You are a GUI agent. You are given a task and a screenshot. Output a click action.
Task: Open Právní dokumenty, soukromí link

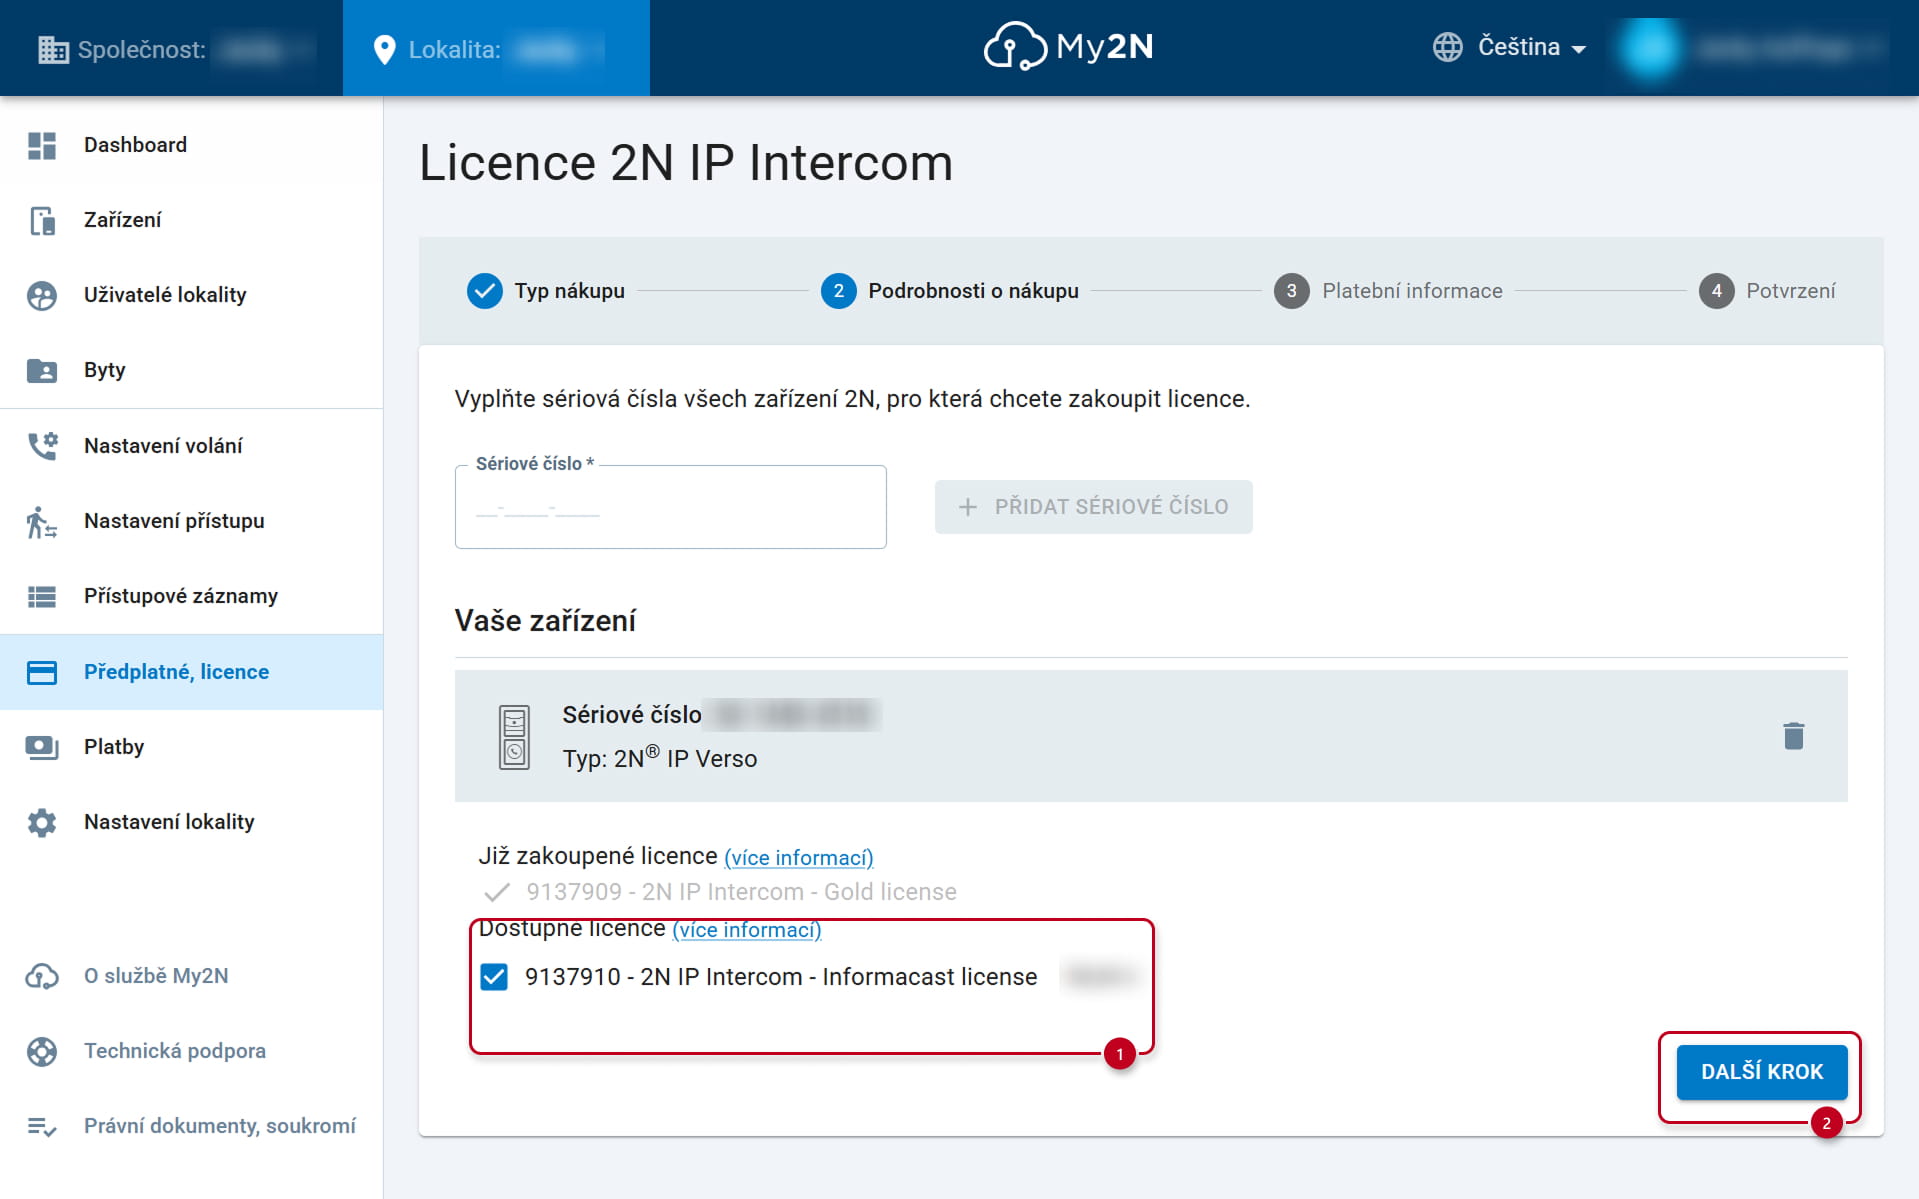[x=220, y=1126]
